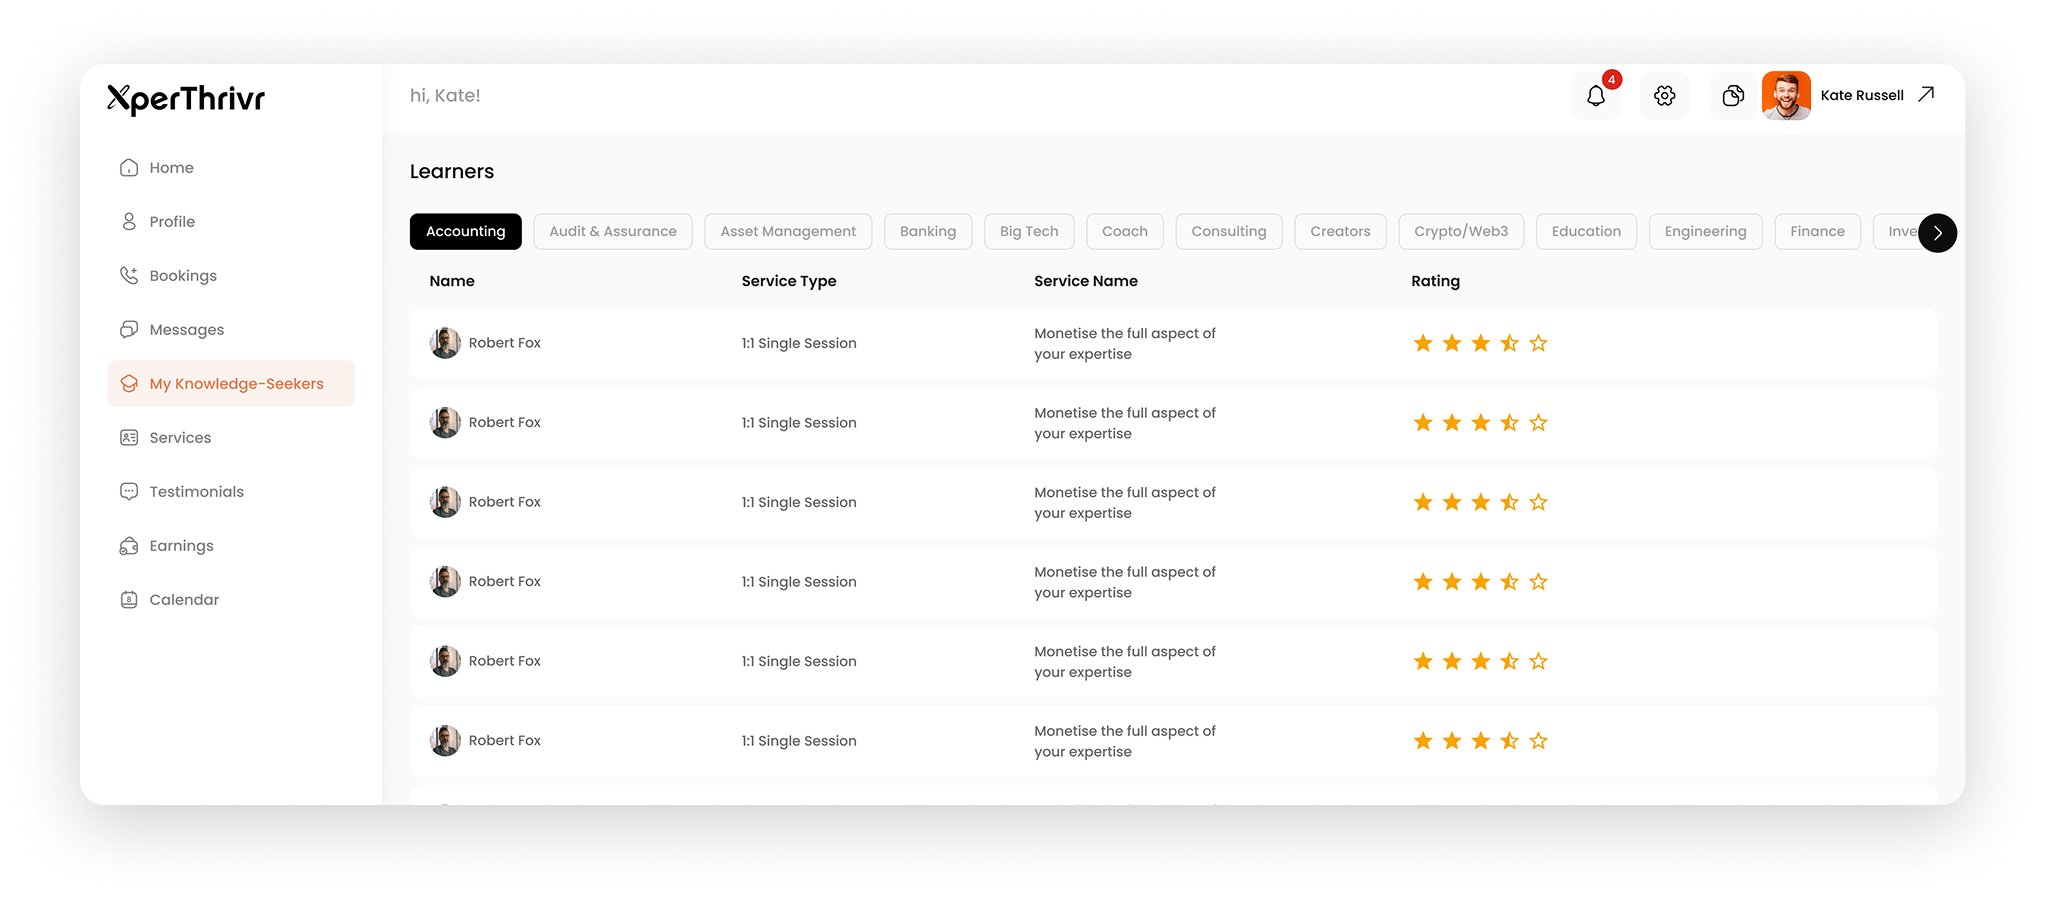Screen dimensions: 2046x901
Task: Open My Knowledge-Seekers from the sidebar
Action: point(236,383)
